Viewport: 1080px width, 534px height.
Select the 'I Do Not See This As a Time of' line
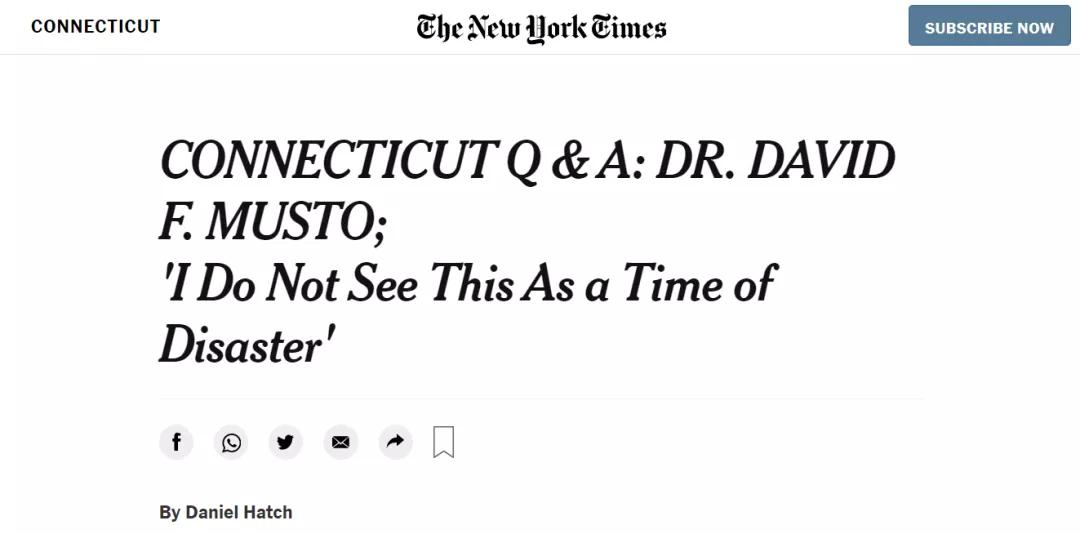pyautogui.click(x=466, y=284)
